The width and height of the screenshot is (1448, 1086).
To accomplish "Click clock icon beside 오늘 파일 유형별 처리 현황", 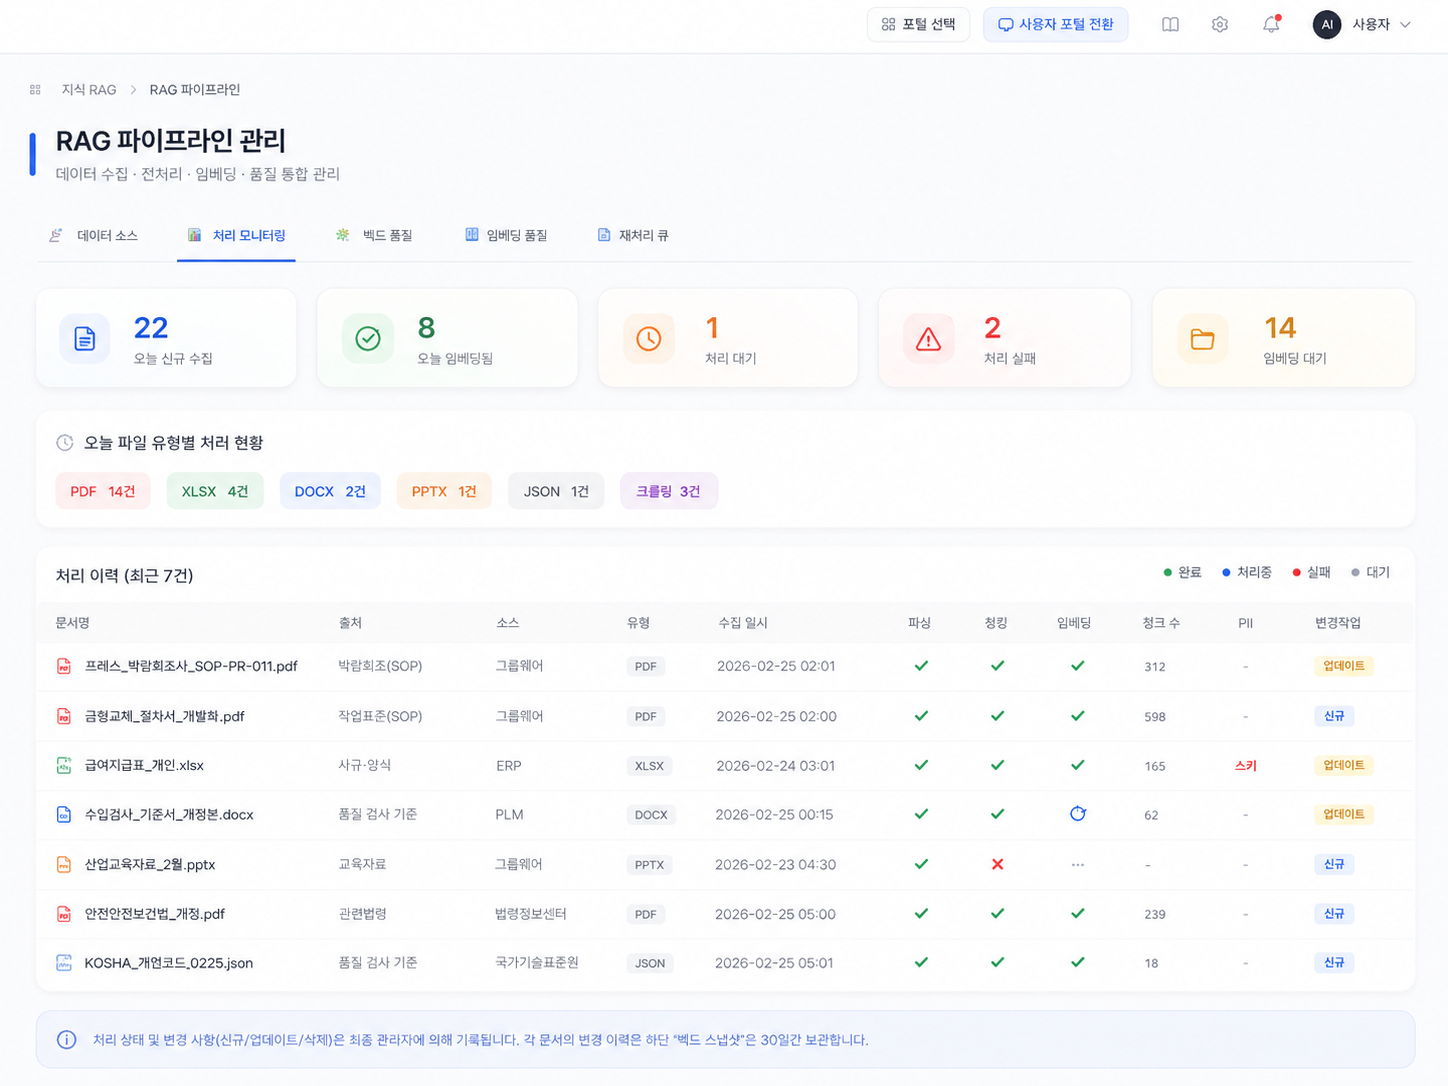I will 65,443.
